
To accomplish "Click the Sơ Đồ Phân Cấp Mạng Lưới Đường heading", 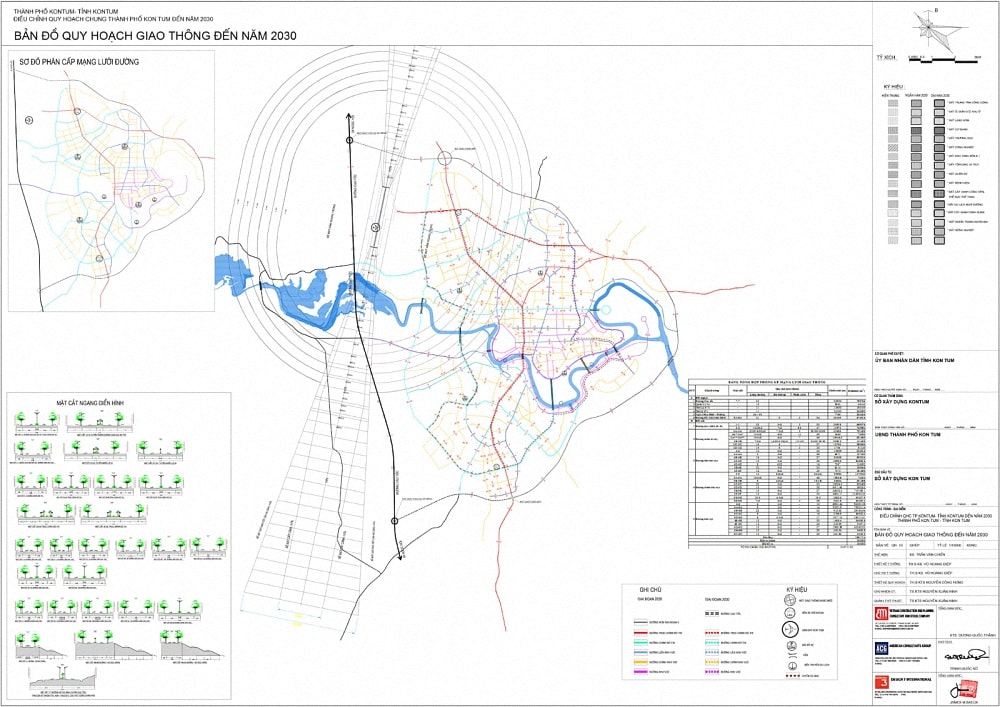I will pyautogui.click(x=79, y=62).
